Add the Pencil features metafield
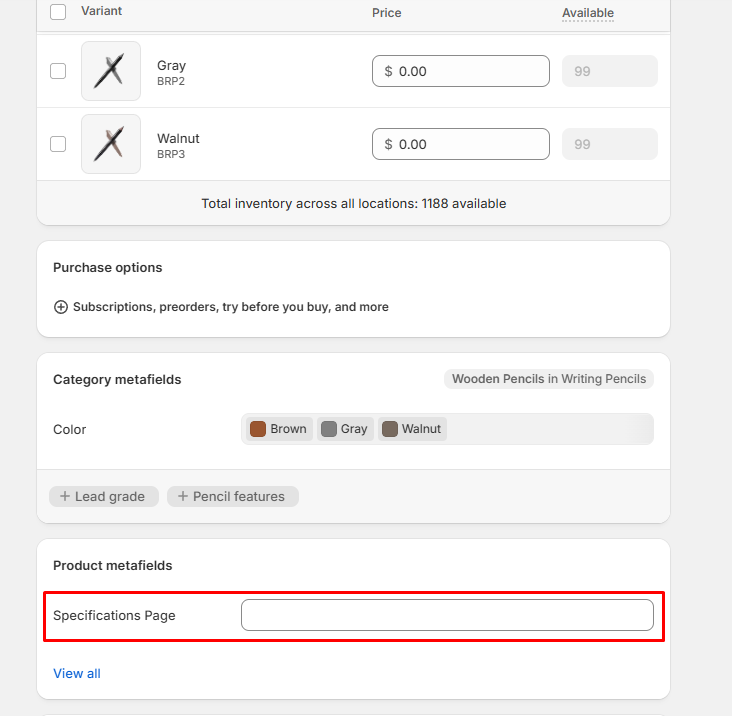Image resolution: width=732 pixels, height=716 pixels. click(x=232, y=496)
